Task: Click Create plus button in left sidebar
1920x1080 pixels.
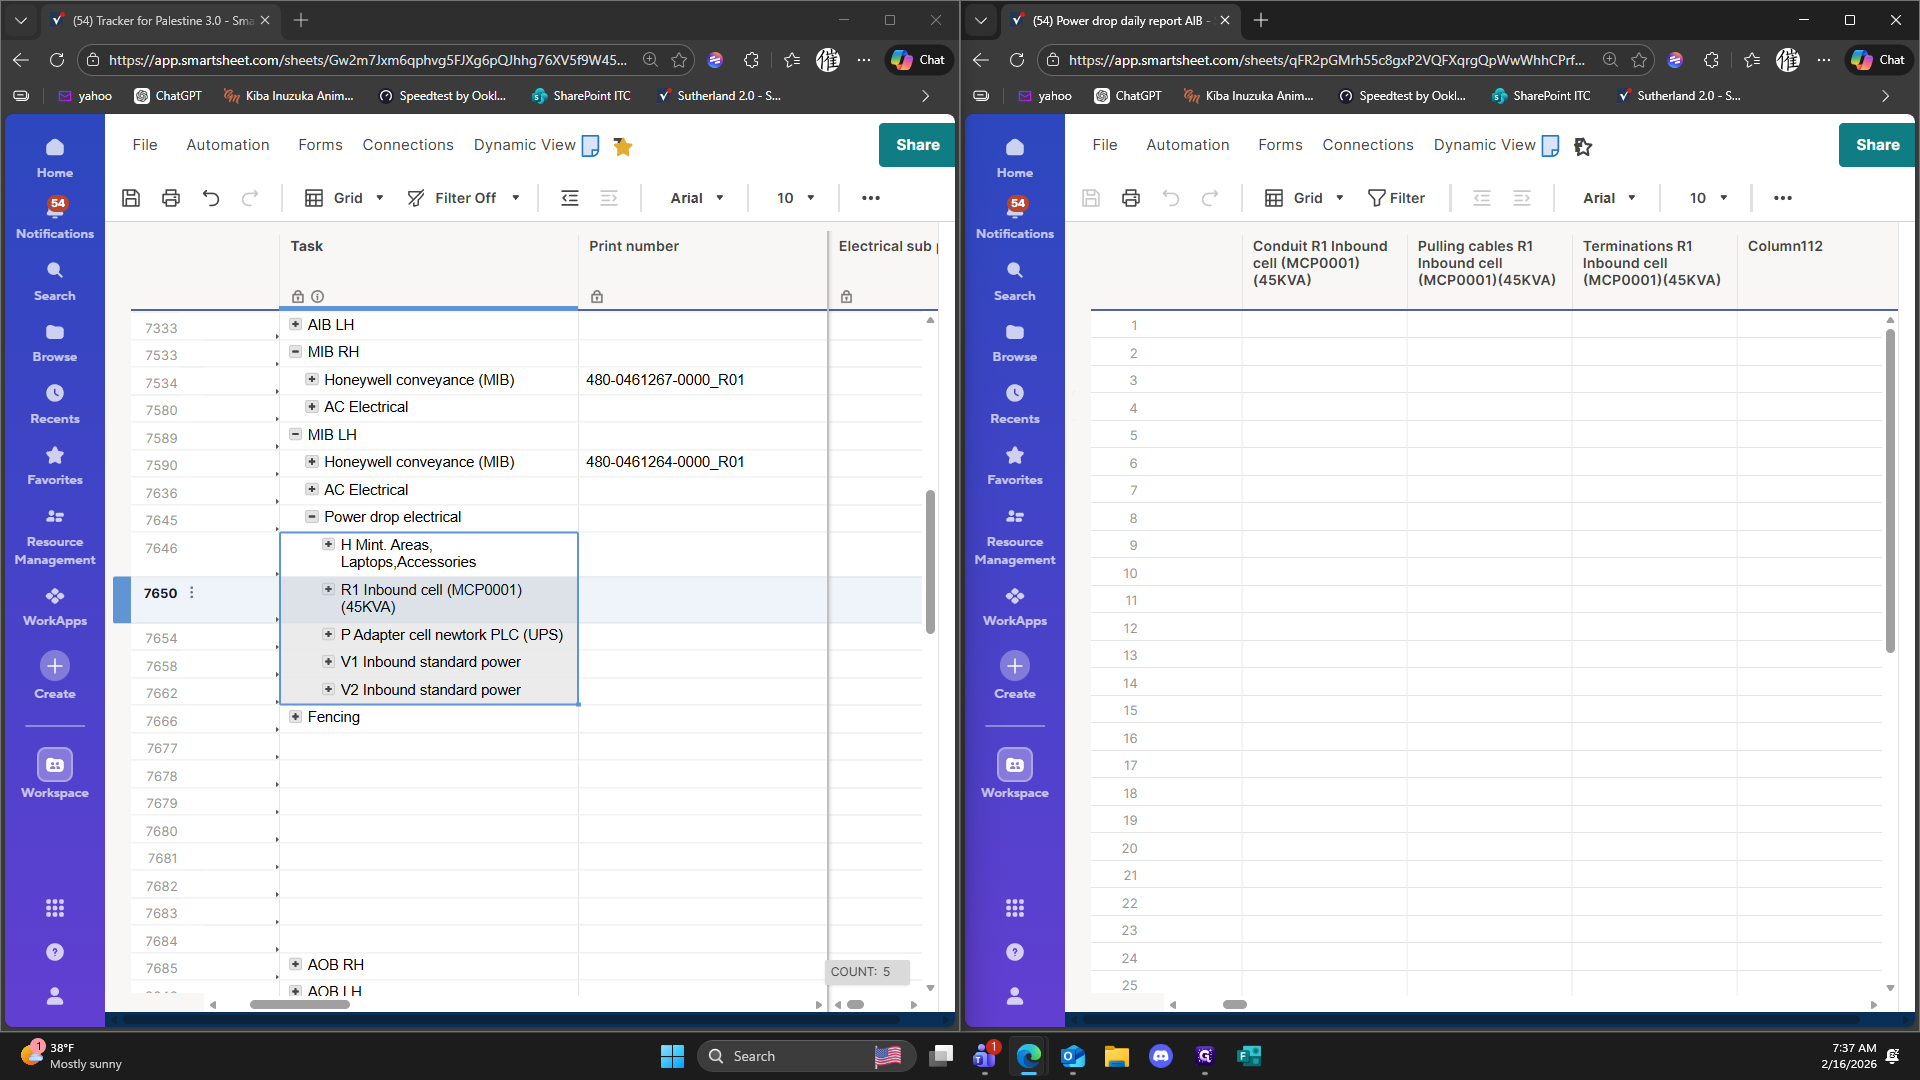Action: click(55, 666)
